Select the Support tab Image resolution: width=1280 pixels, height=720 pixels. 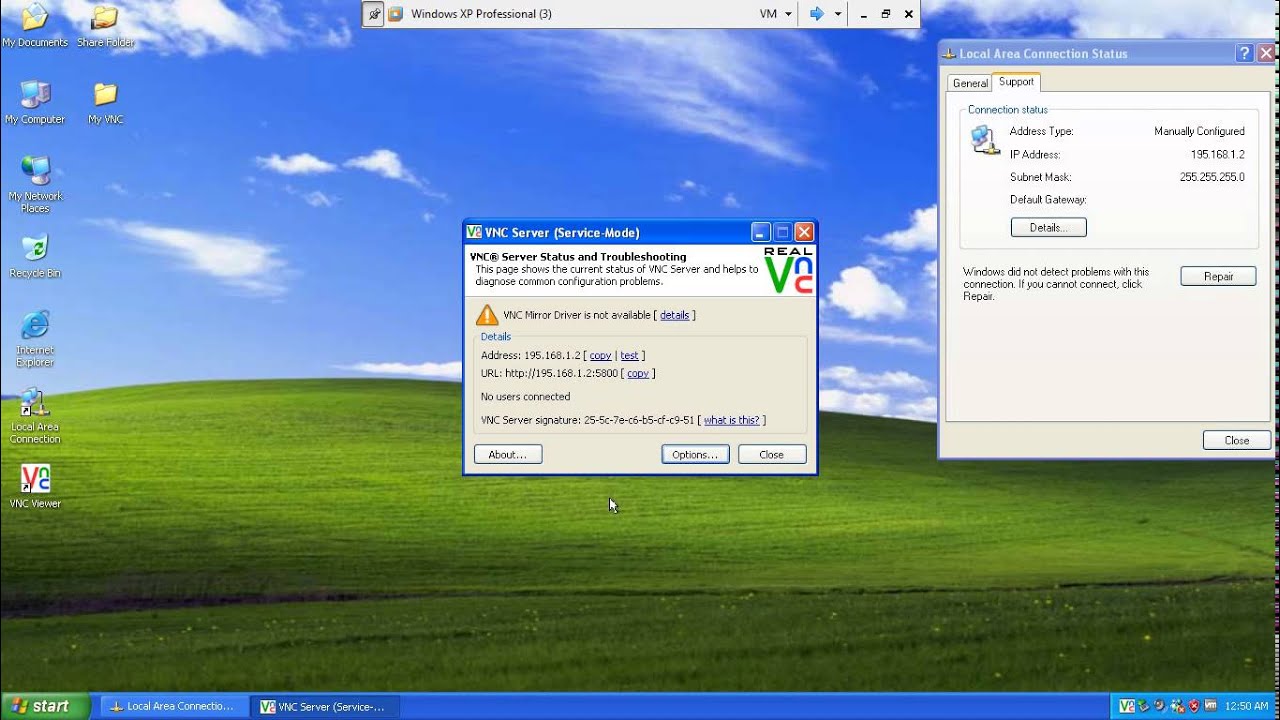pos(1016,82)
